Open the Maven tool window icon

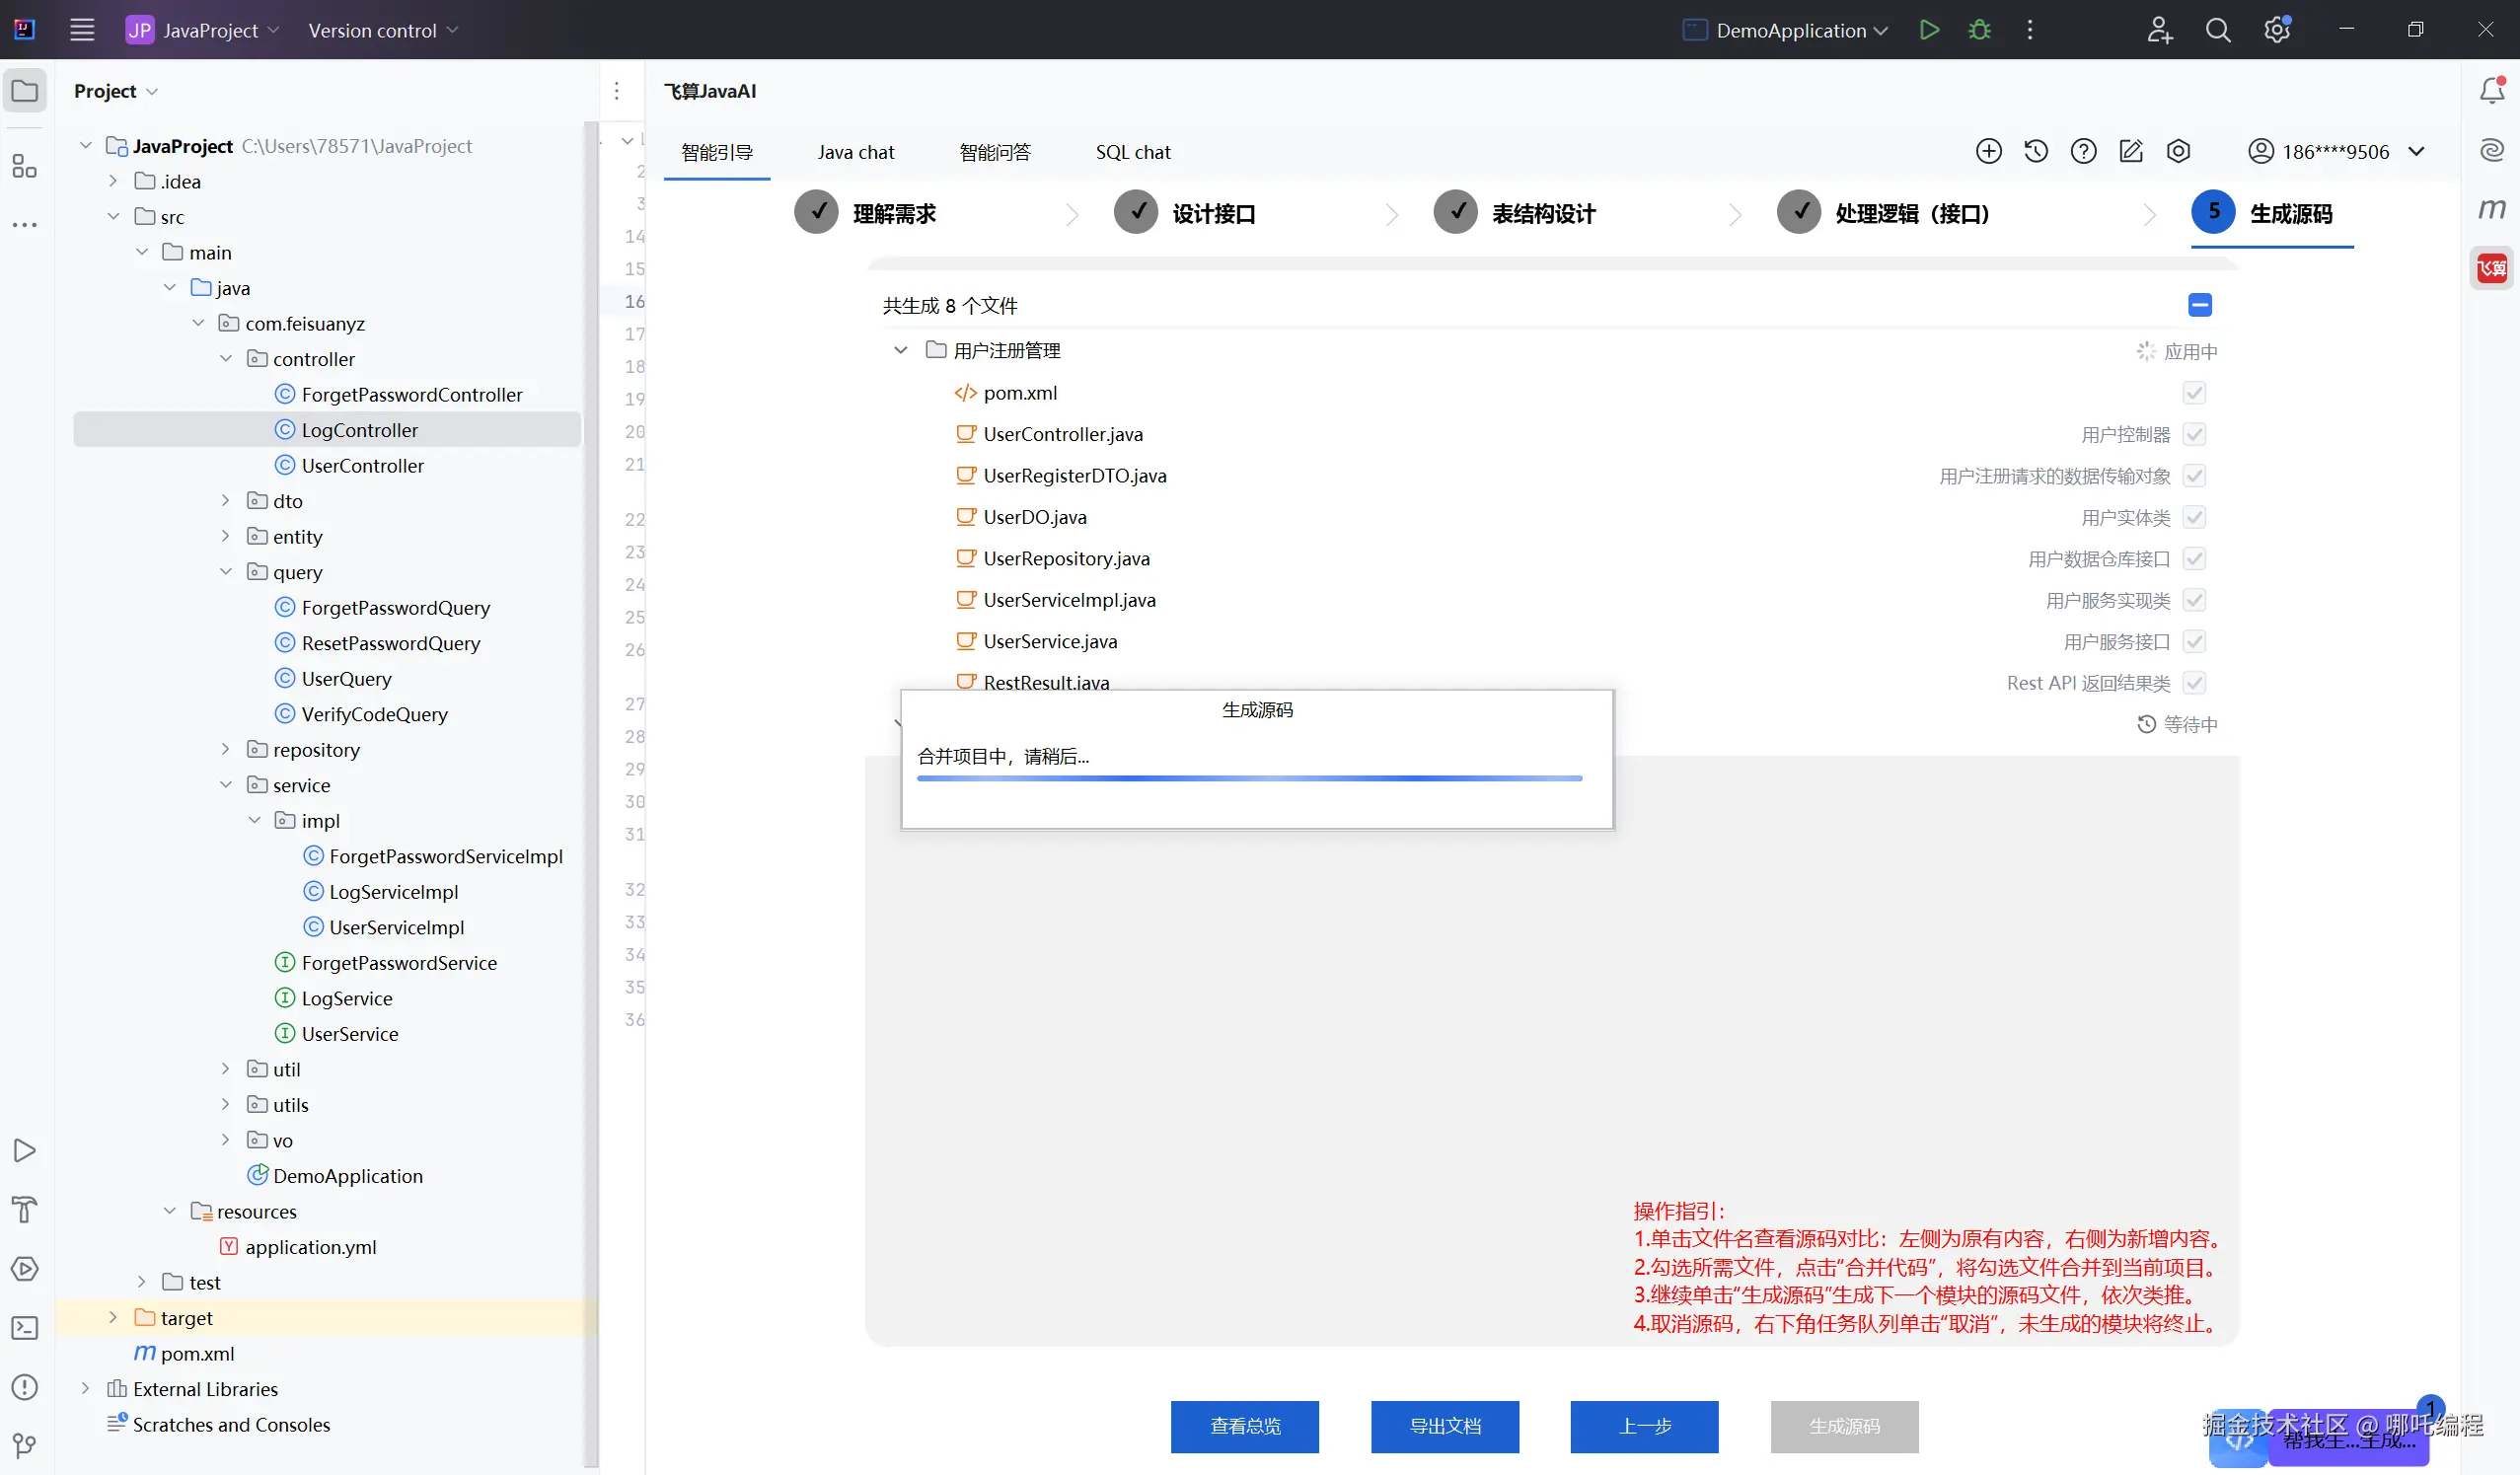click(x=2491, y=208)
